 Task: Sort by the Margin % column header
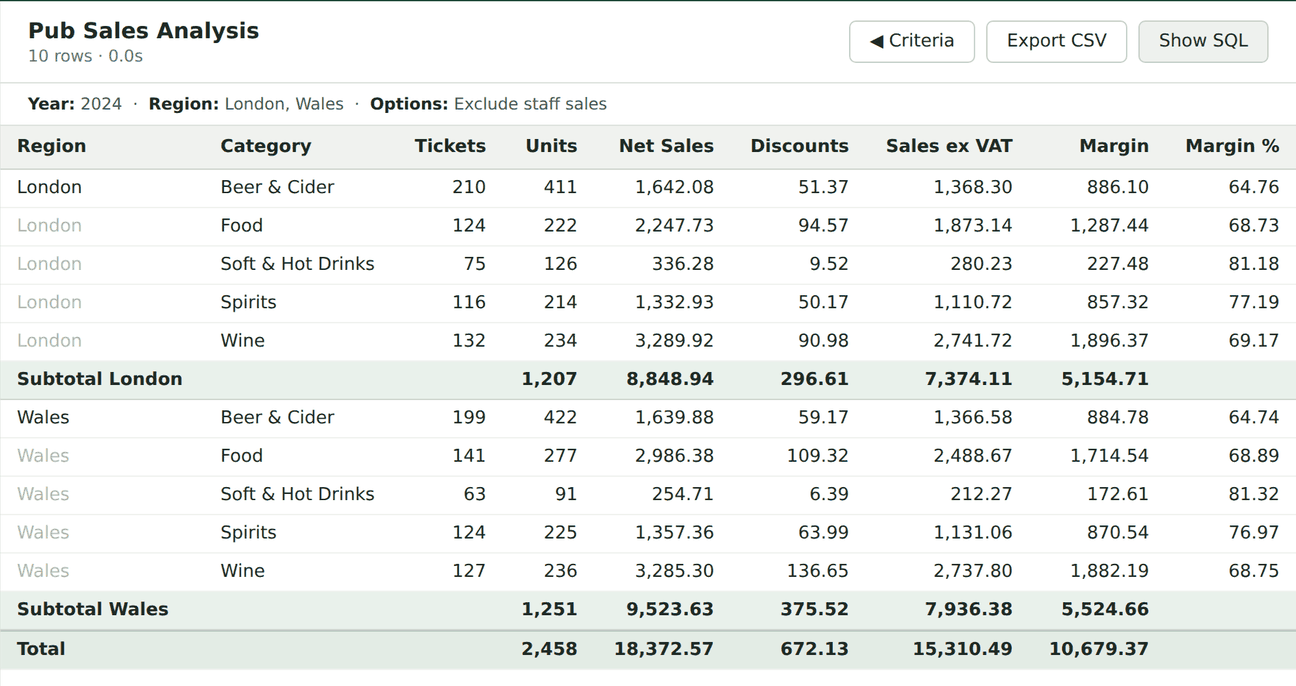coord(1232,146)
